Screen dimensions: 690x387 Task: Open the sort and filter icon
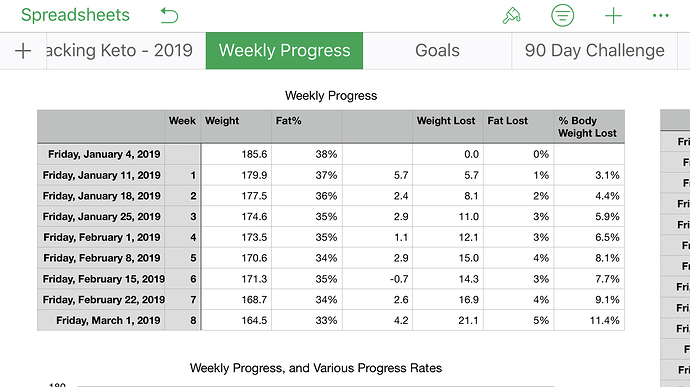point(562,15)
